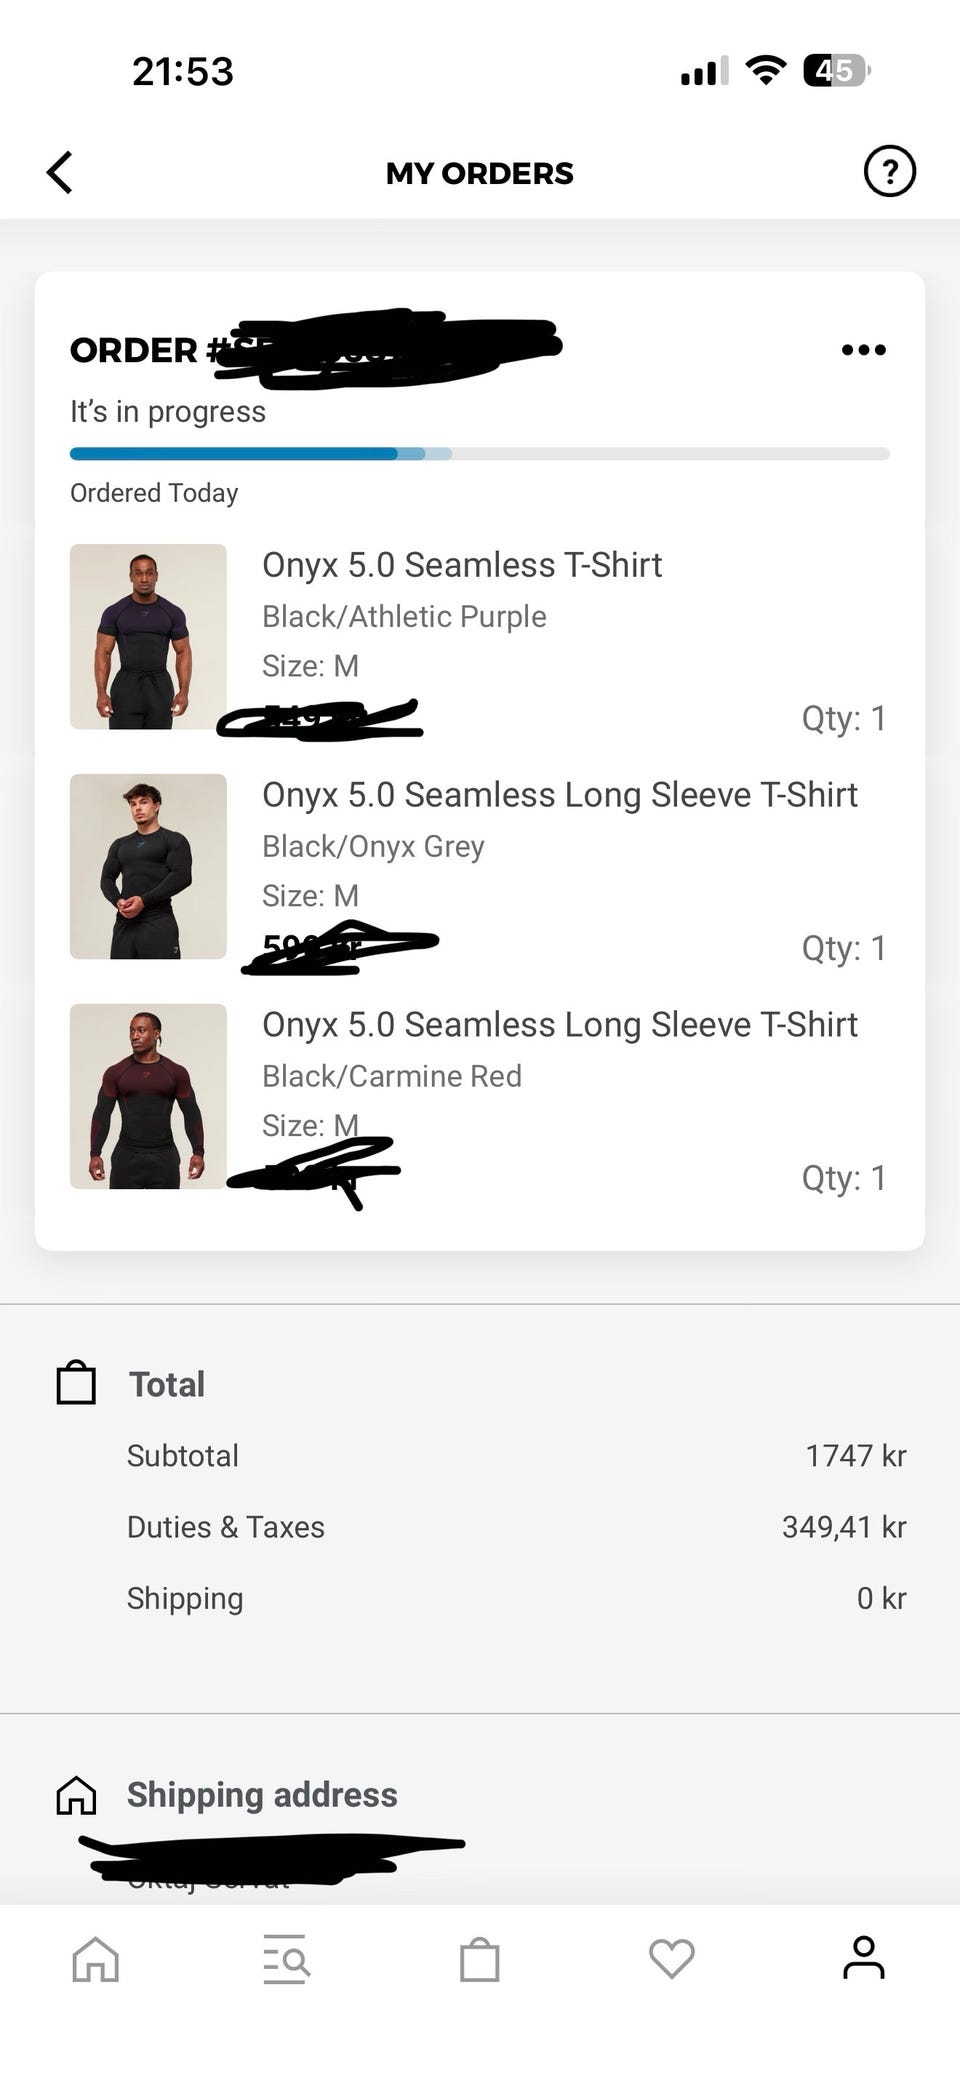This screenshot has height=2086, width=960.
Task: Open the Black/Athletic Purple T-Shirt thumbnail
Action: (148, 636)
